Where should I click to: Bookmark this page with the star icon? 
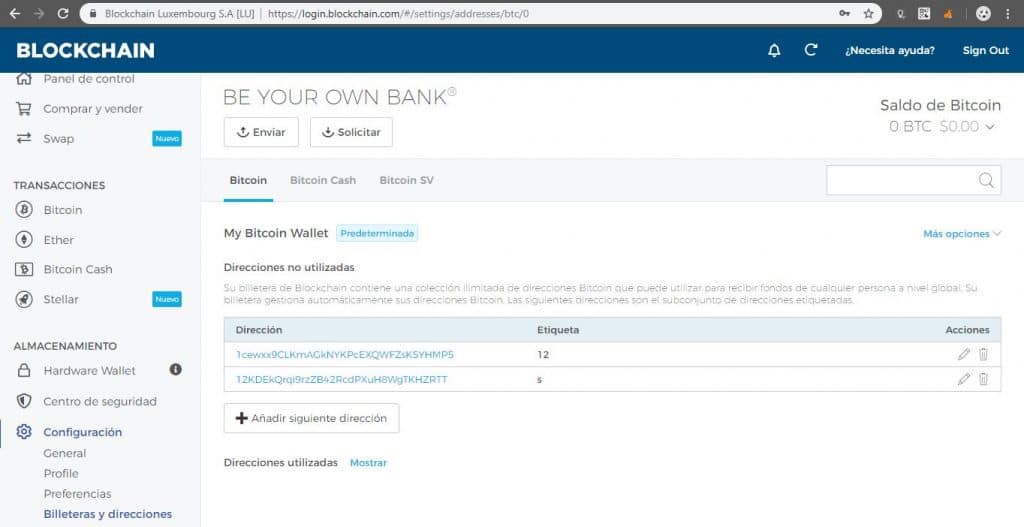(x=868, y=13)
